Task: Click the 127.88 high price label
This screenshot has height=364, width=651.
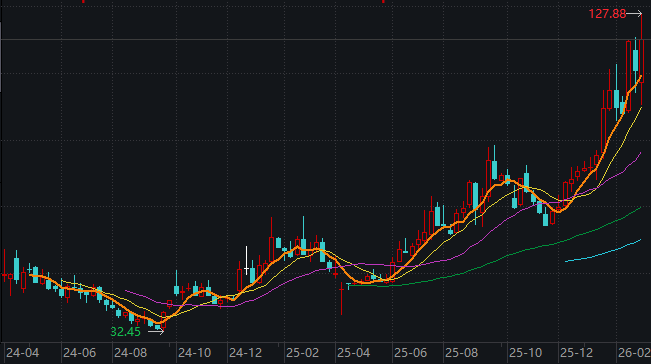Action: (607, 14)
